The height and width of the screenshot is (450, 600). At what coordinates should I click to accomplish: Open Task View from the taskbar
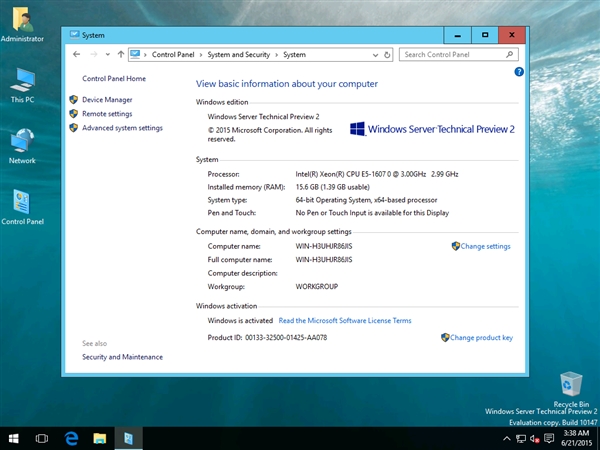43,438
